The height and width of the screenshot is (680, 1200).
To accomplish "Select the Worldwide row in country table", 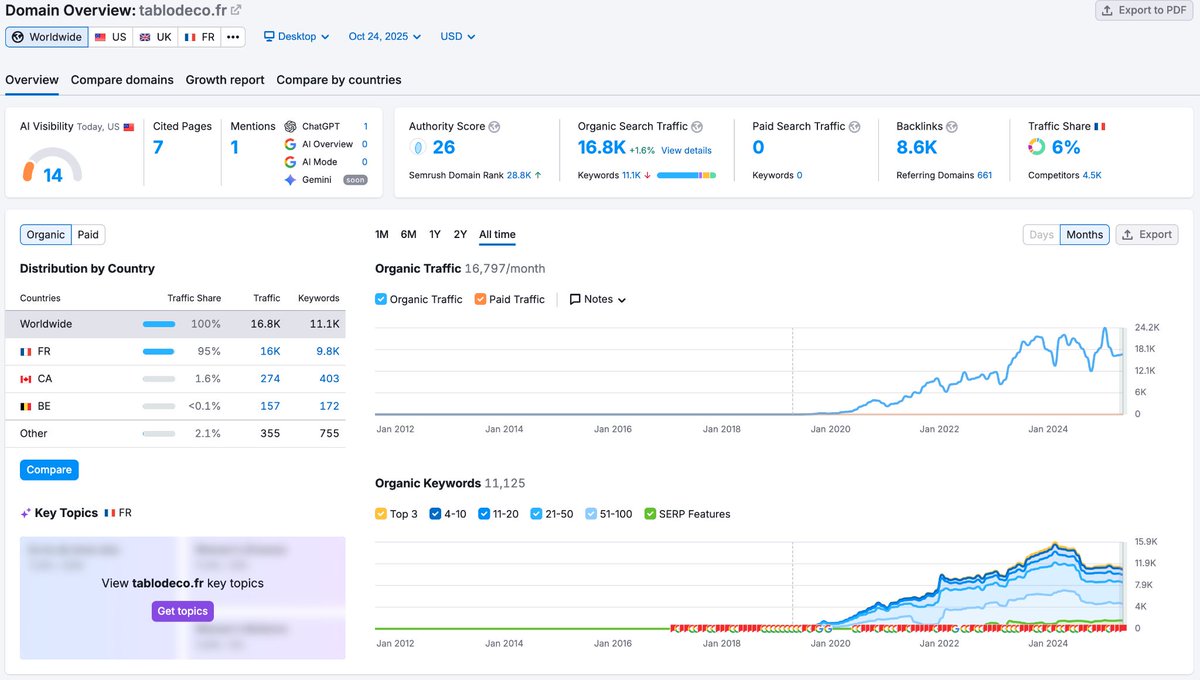I will click(x=175, y=324).
